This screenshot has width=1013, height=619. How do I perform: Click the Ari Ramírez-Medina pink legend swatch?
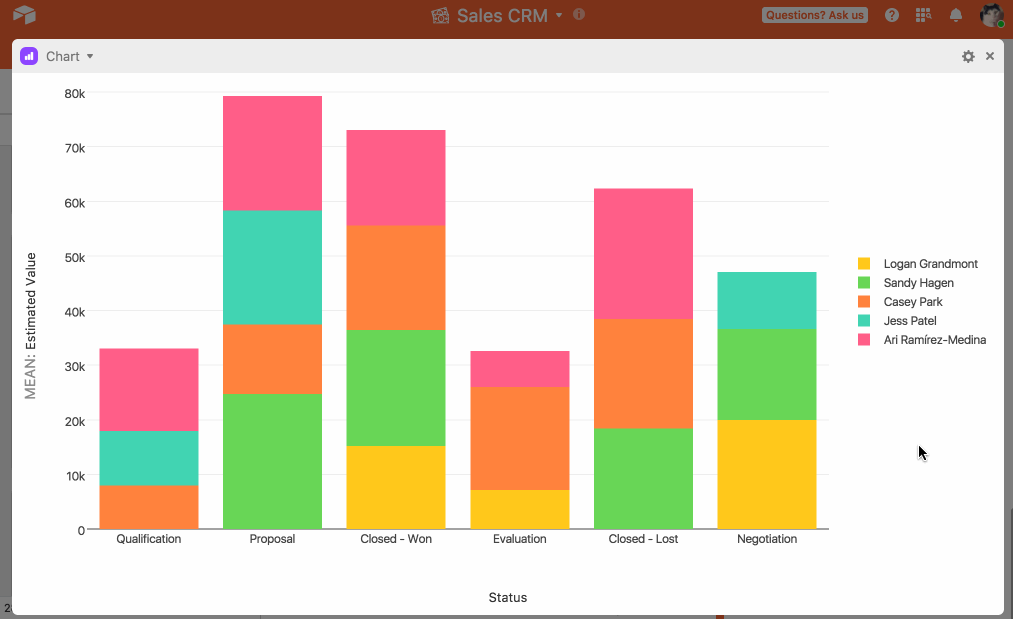864,340
